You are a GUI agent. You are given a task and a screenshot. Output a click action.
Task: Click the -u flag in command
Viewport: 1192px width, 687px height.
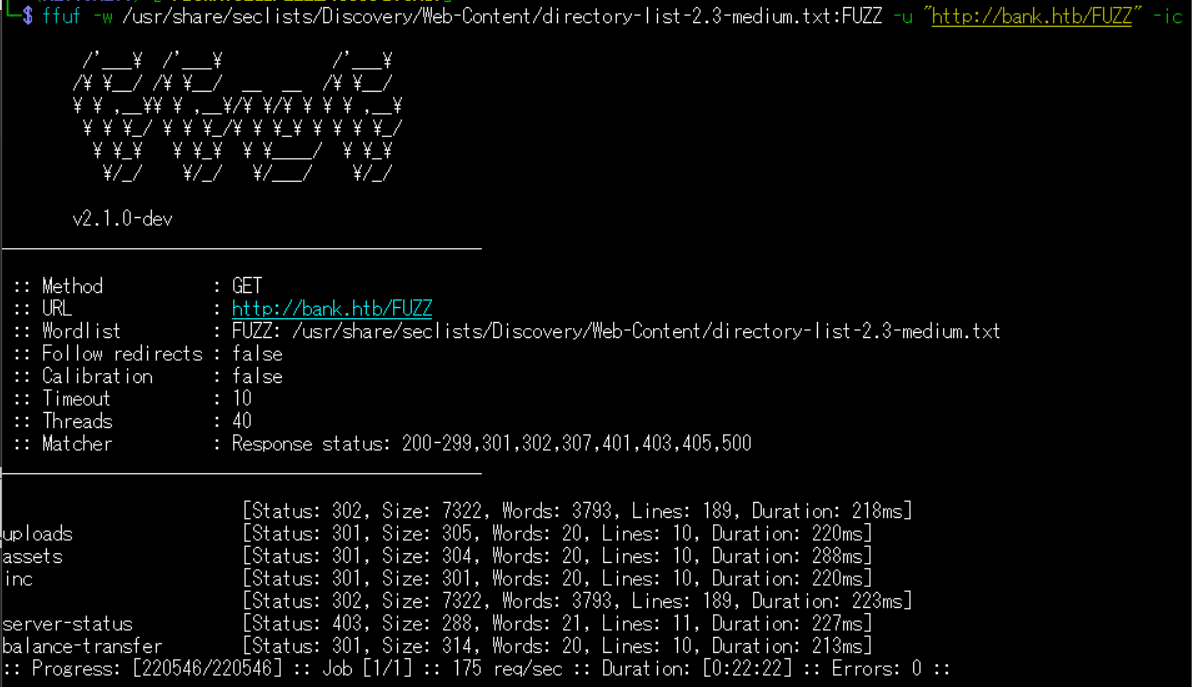pos(903,16)
